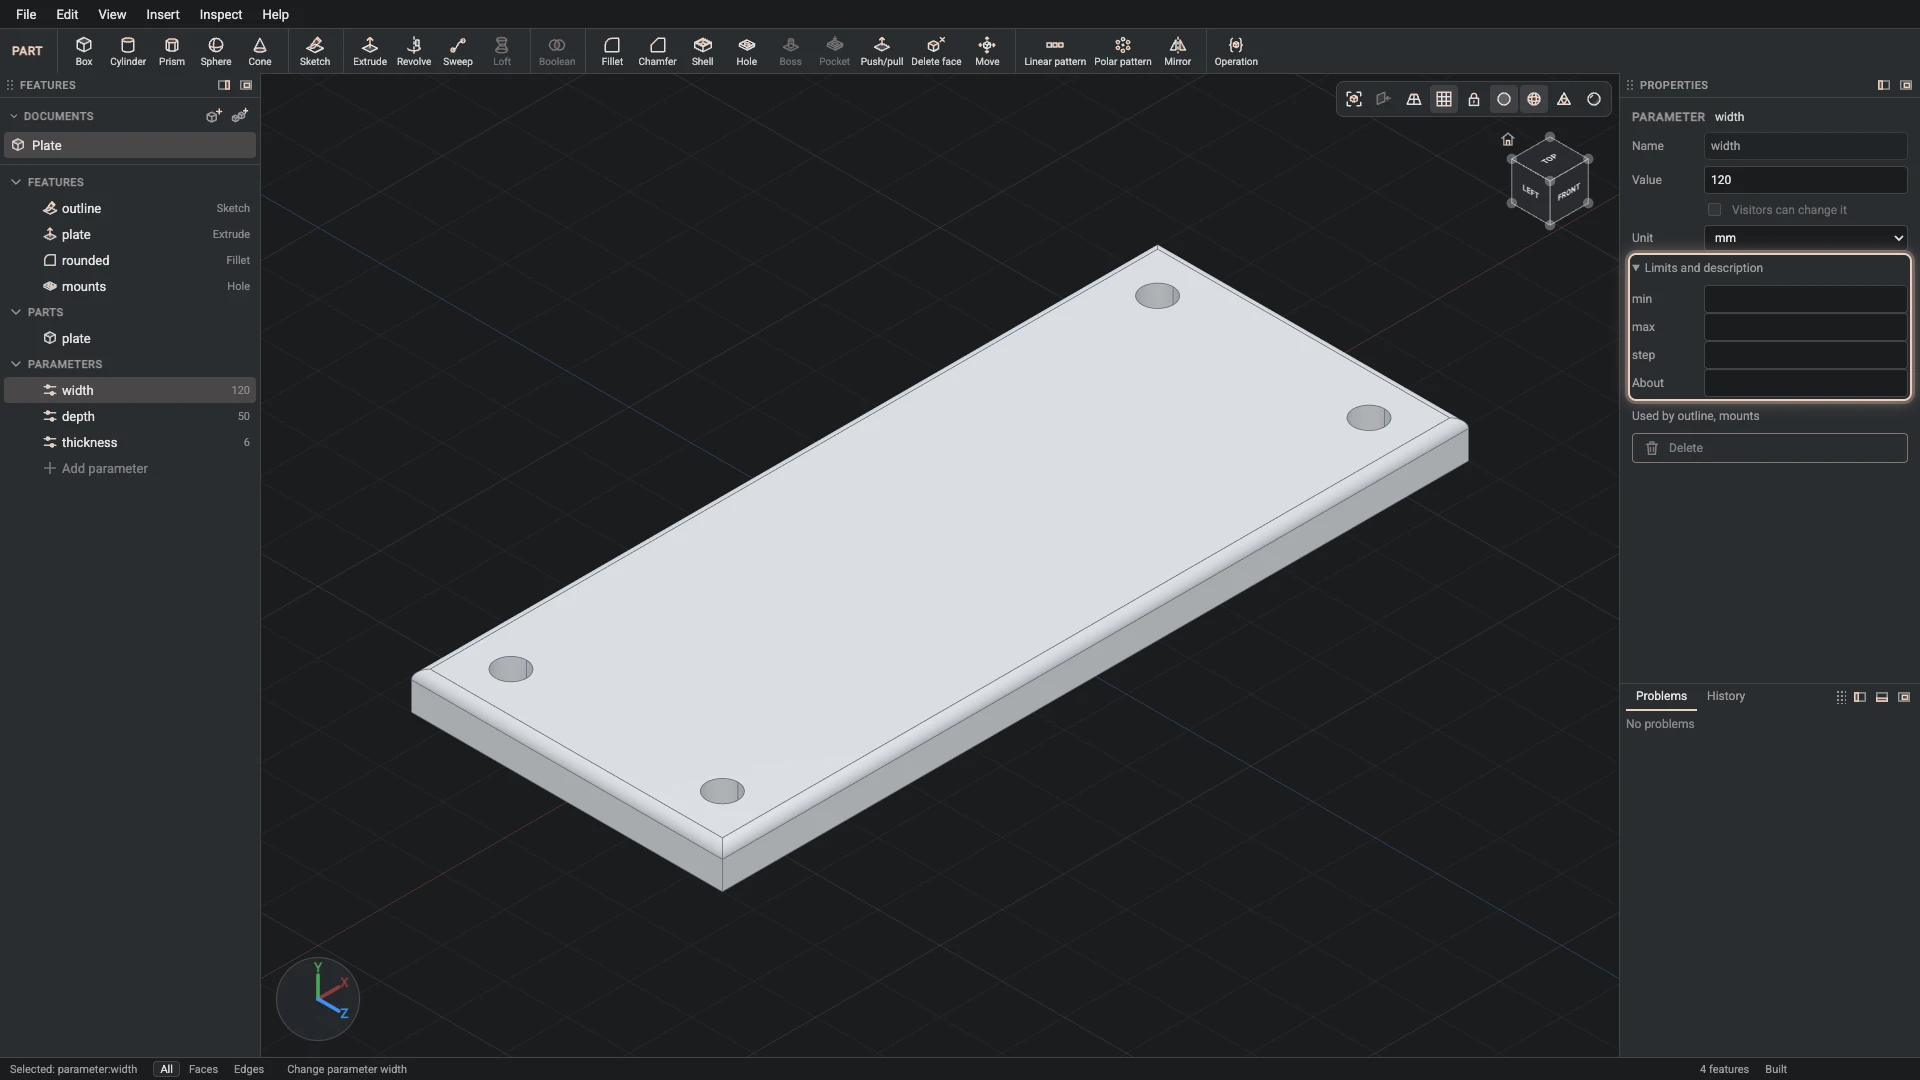Collapse the FEATURES tree section
The height and width of the screenshot is (1080, 1920).
[16, 182]
